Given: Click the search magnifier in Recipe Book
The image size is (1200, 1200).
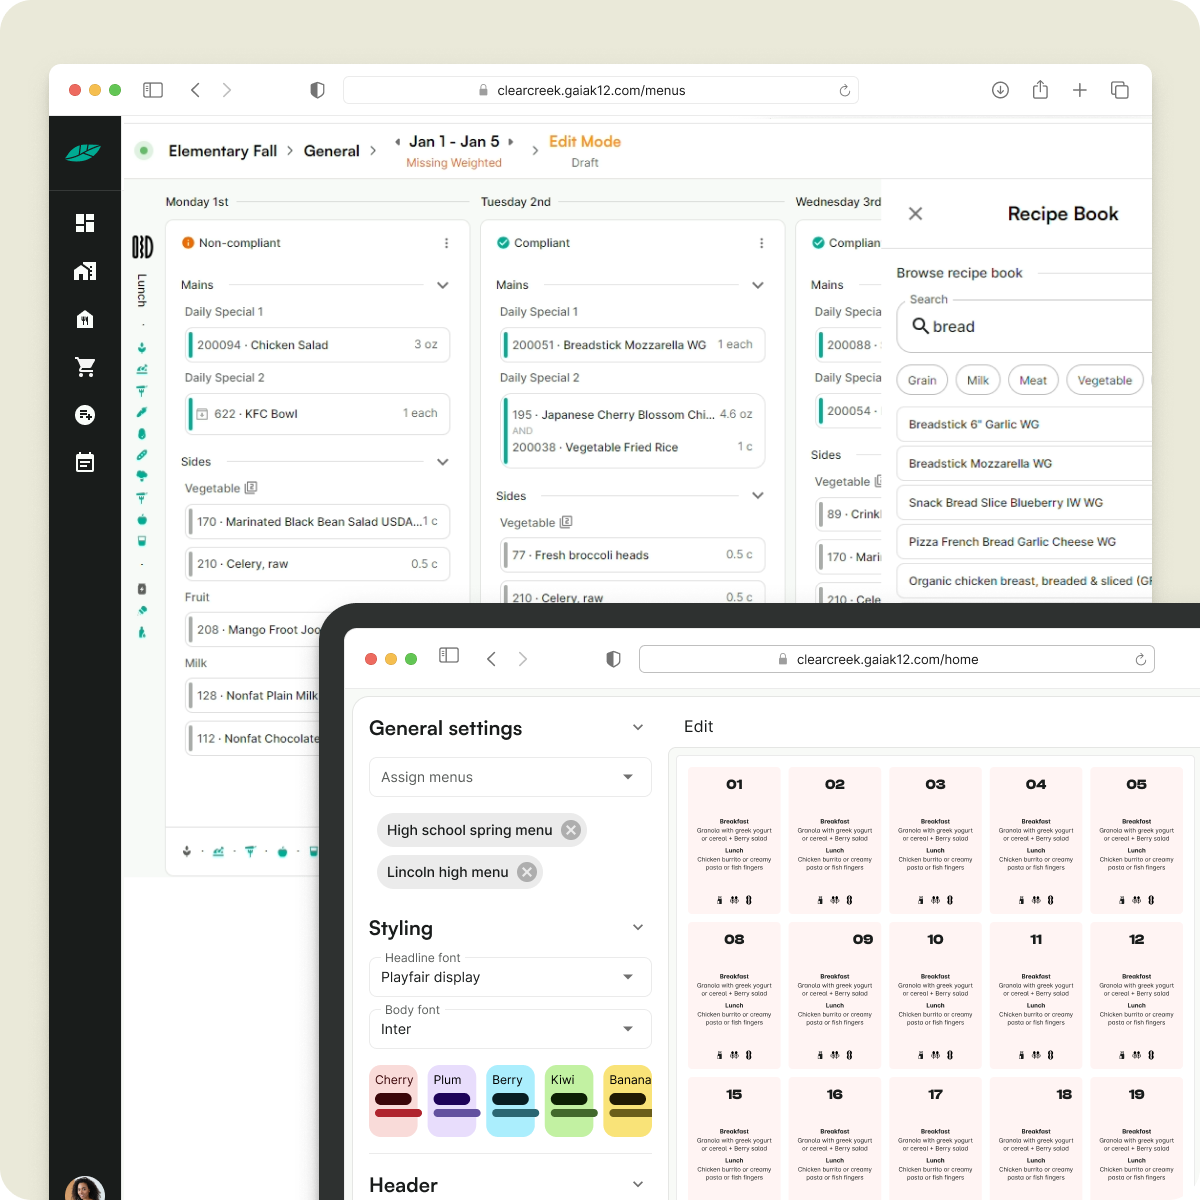Looking at the screenshot, I should (x=920, y=327).
